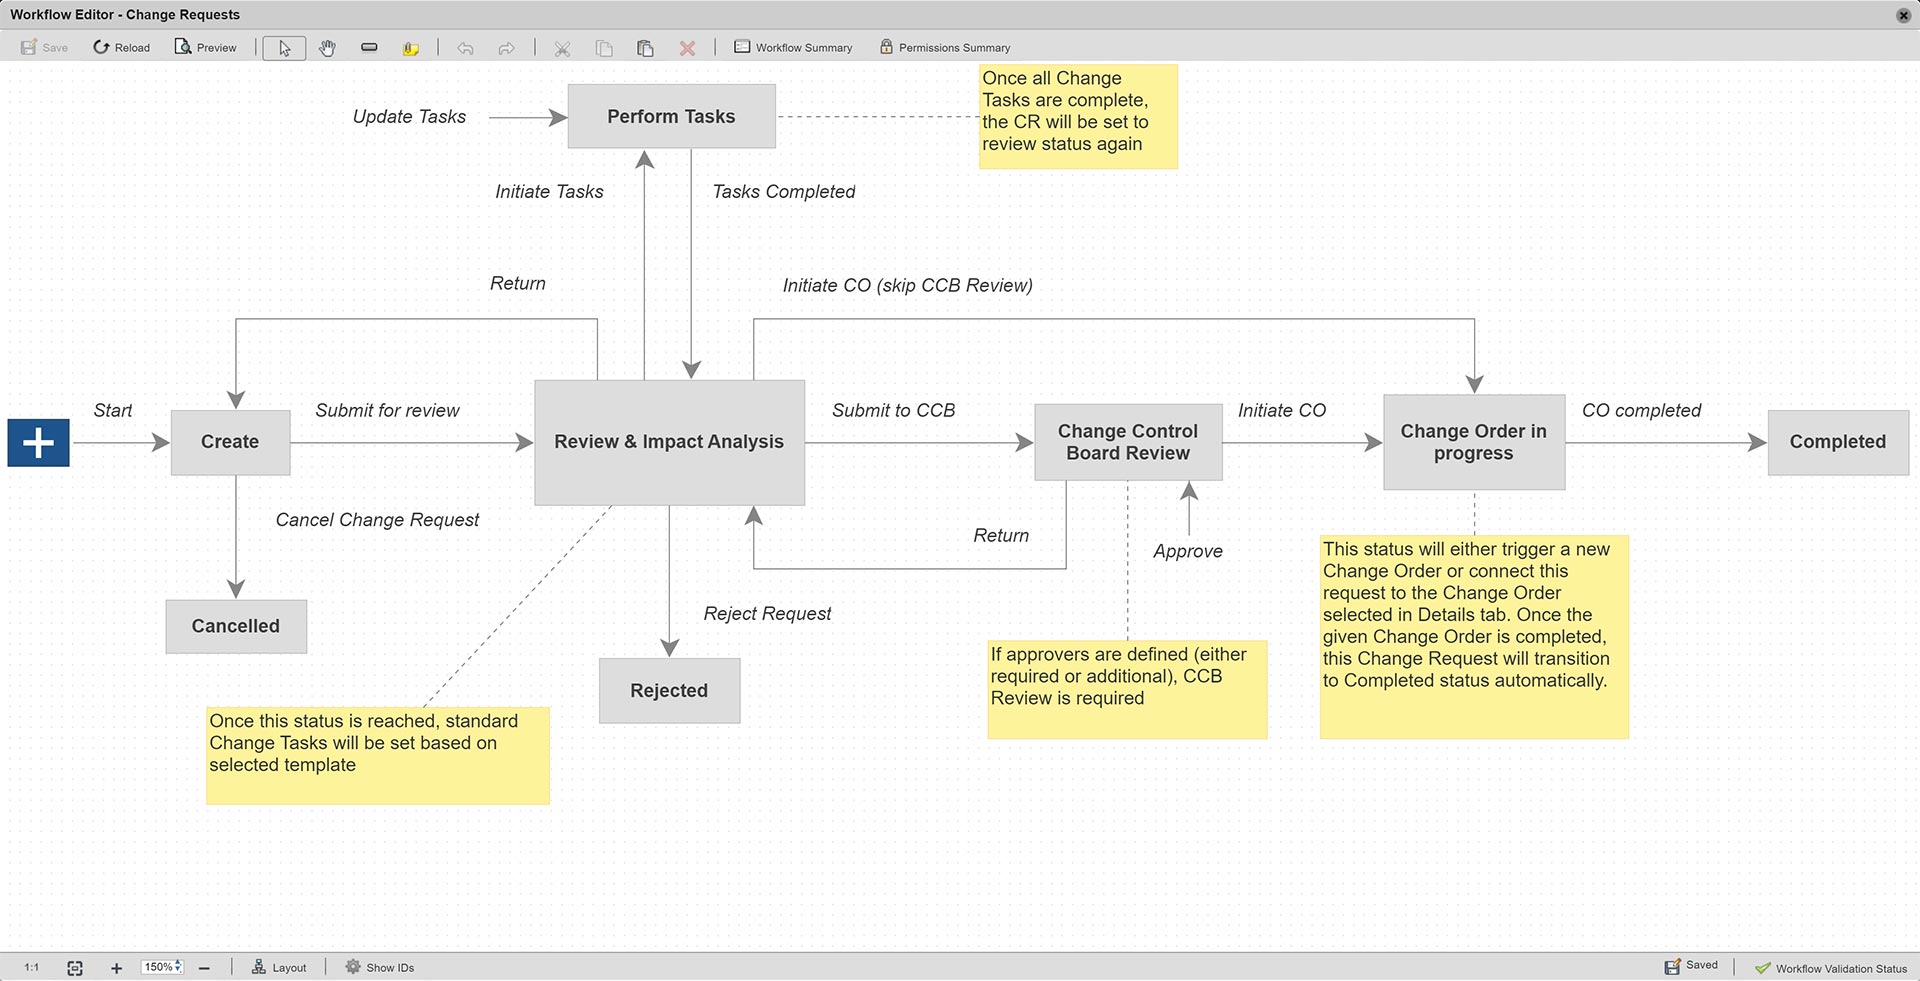This screenshot has height=981, width=1920.
Task: Click the red delete X icon
Action: click(687, 48)
